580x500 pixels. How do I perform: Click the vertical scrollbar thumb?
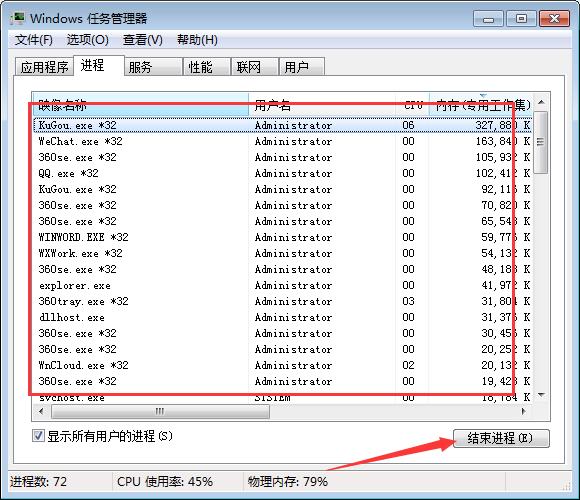pos(541,142)
